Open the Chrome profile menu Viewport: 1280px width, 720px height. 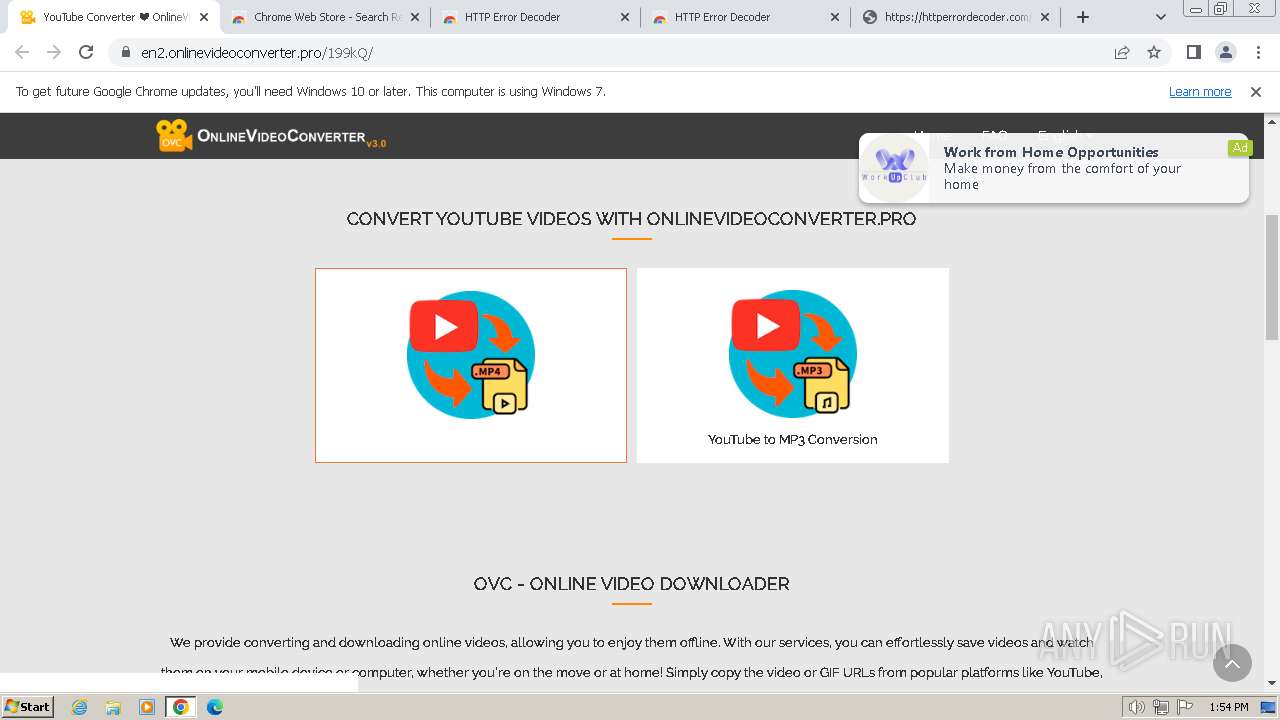(x=1226, y=52)
